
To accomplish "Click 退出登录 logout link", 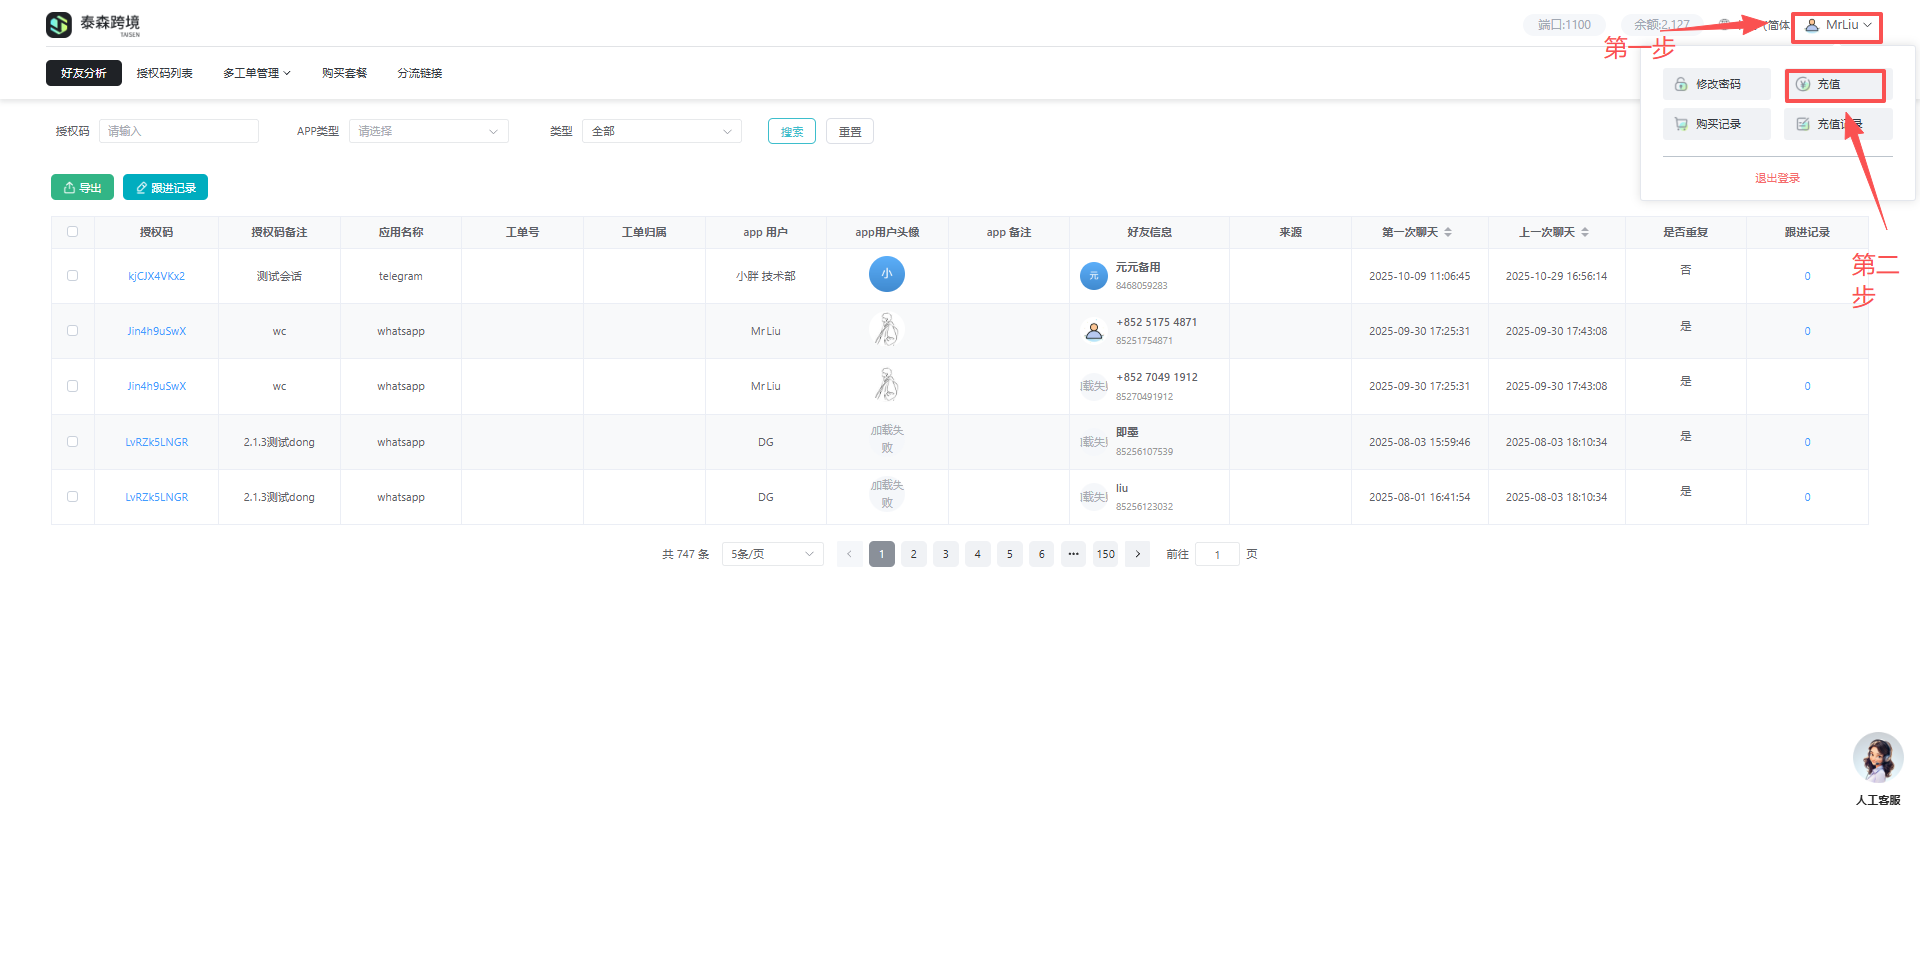I will [x=1777, y=179].
